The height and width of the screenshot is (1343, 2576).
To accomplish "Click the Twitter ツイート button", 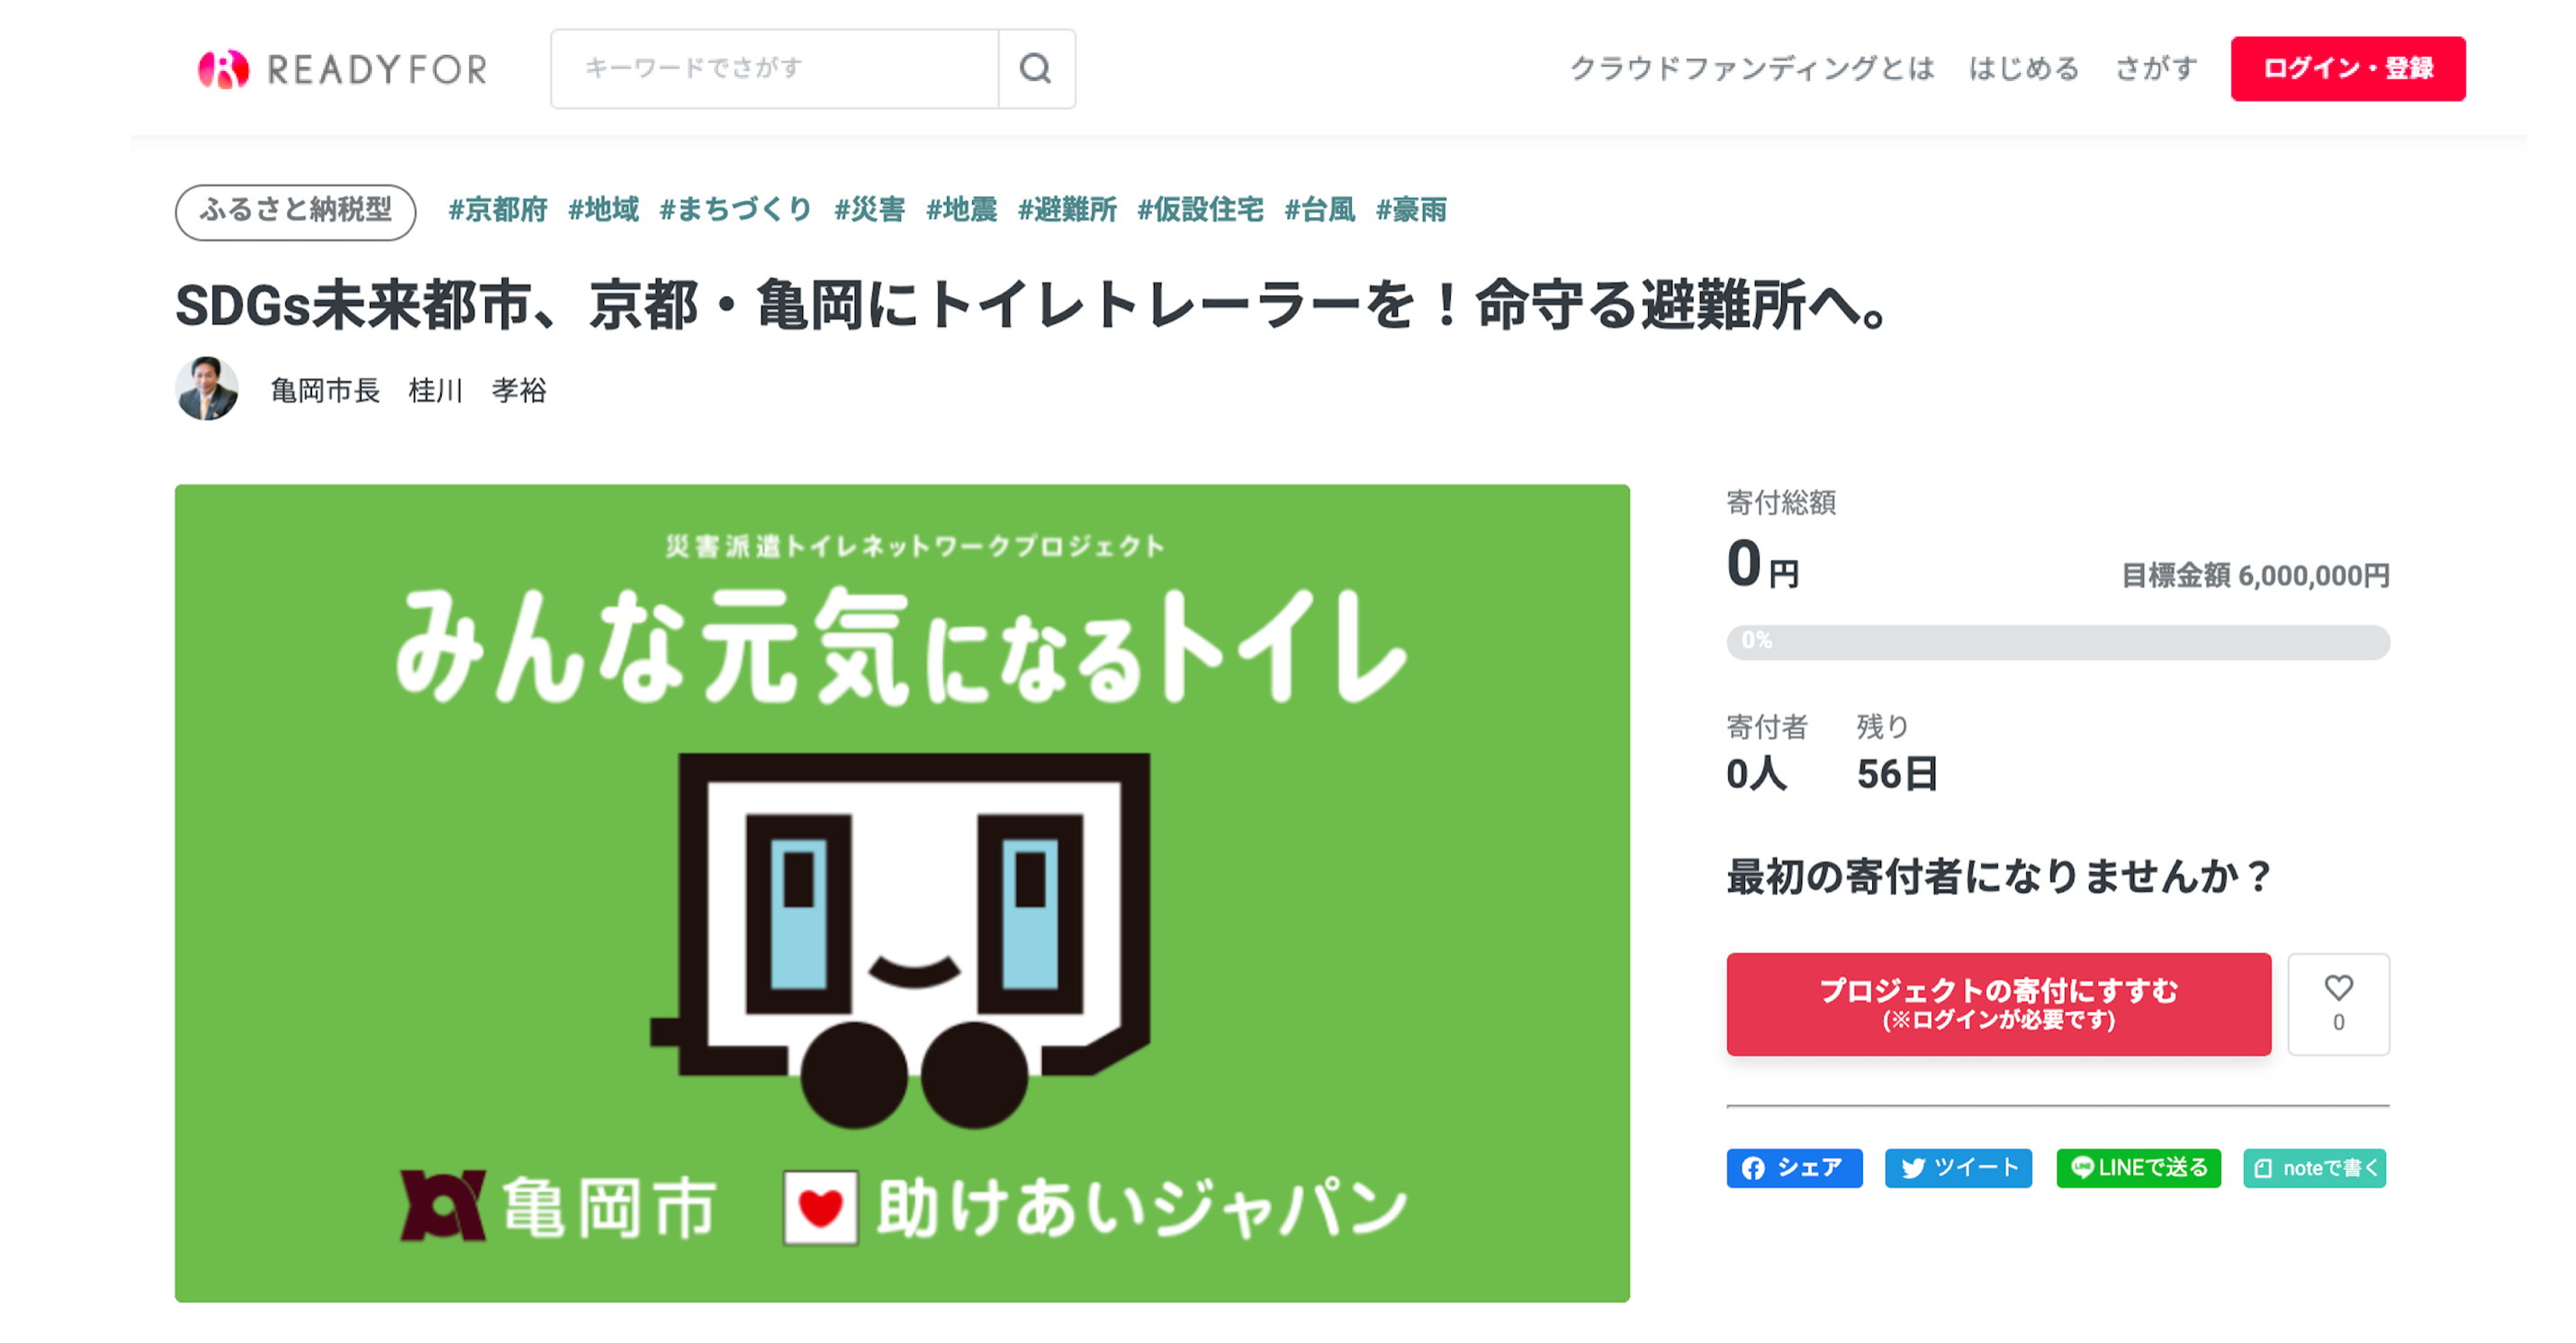I will pos(1958,1167).
